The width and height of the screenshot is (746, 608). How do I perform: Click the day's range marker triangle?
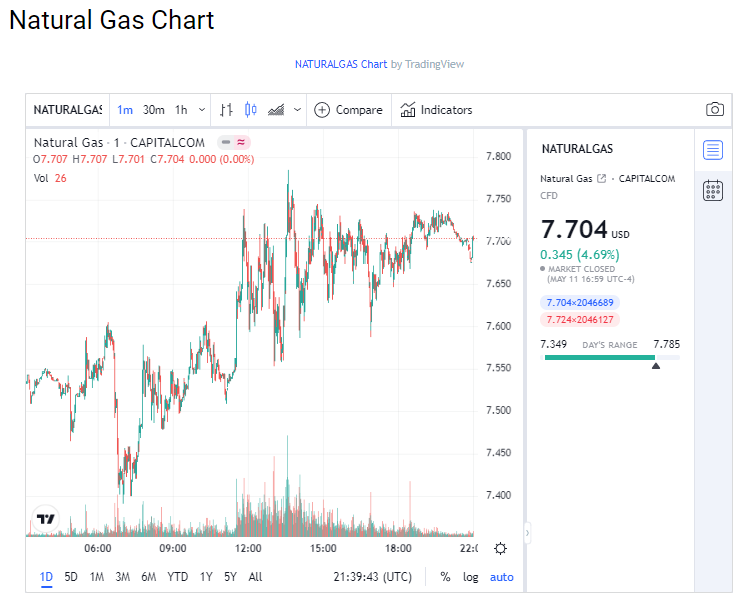pyautogui.click(x=656, y=366)
